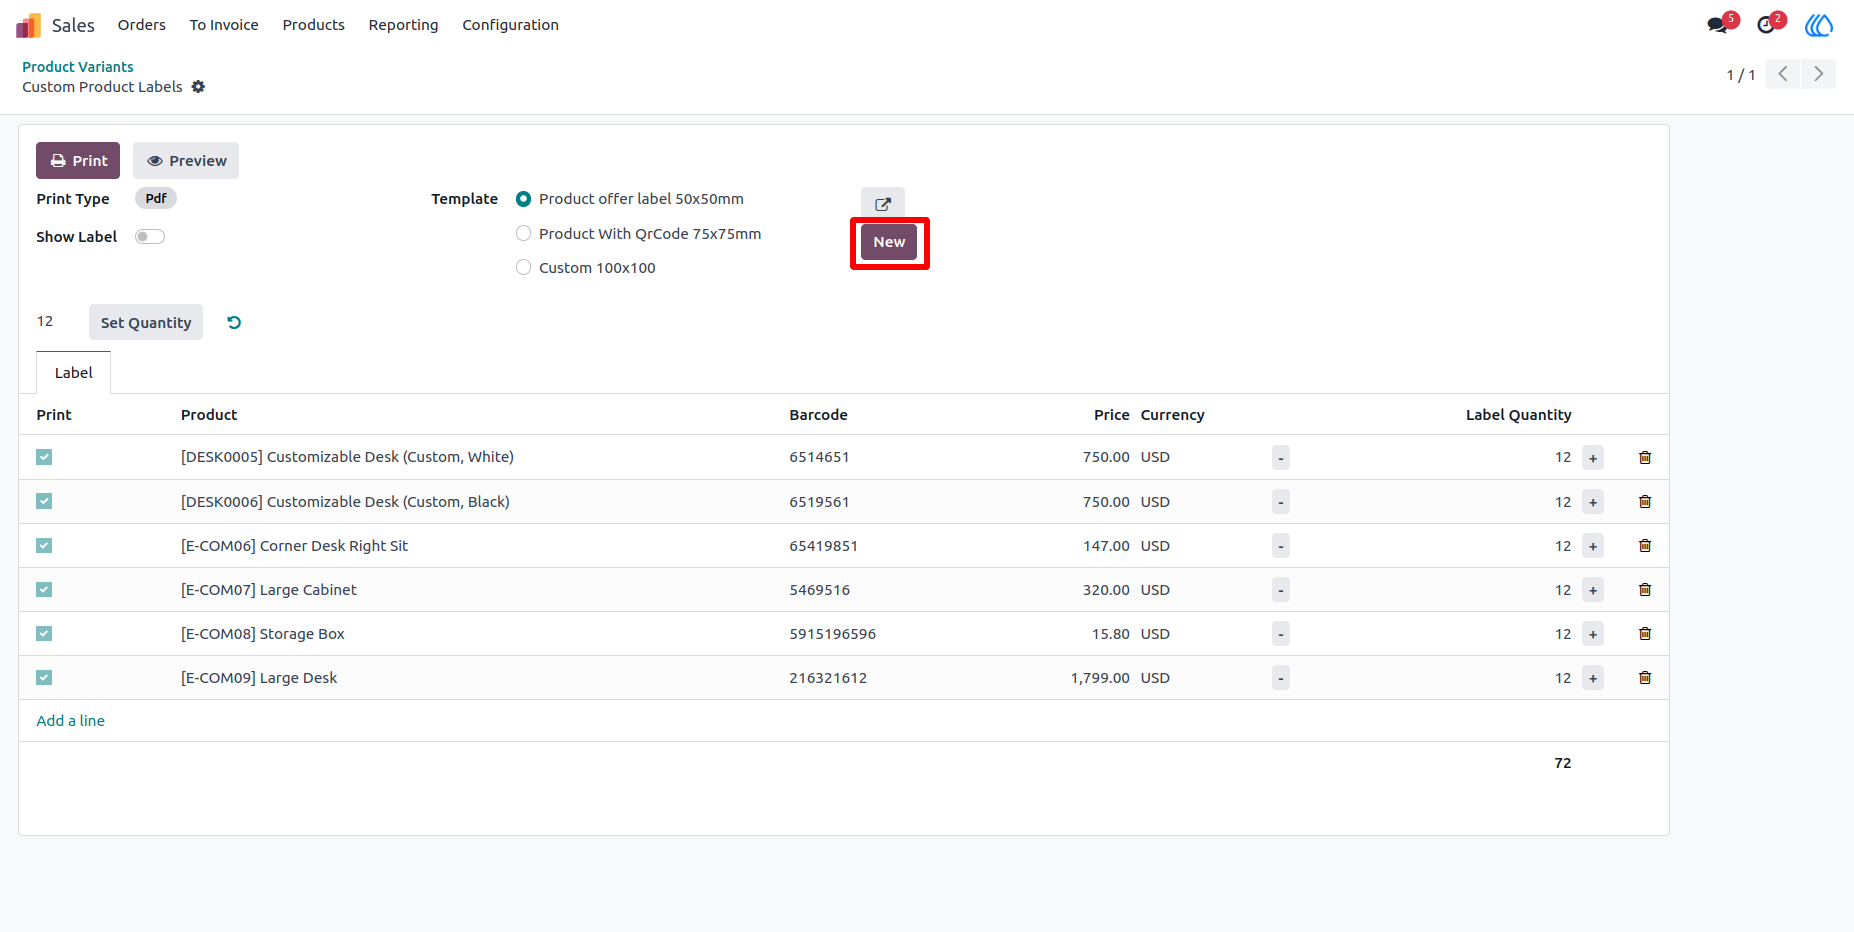The image size is (1854, 932).
Task: Click Add a line link
Action: [71, 721]
